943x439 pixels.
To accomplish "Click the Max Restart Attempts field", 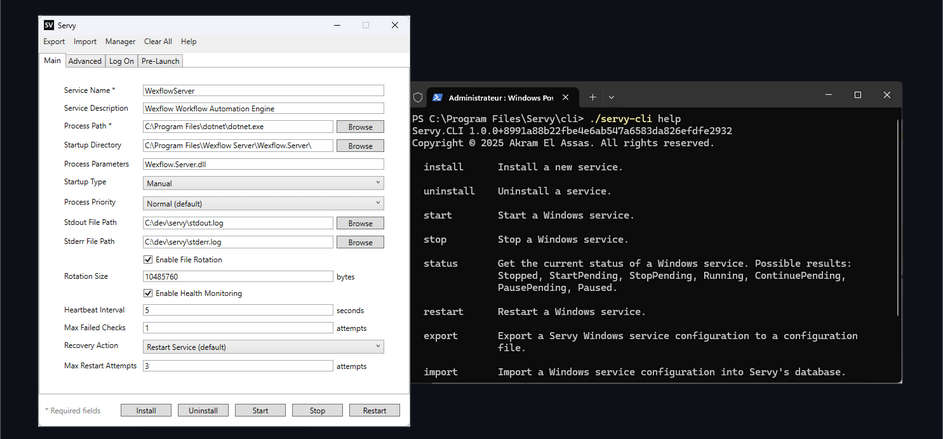I will pyautogui.click(x=238, y=366).
